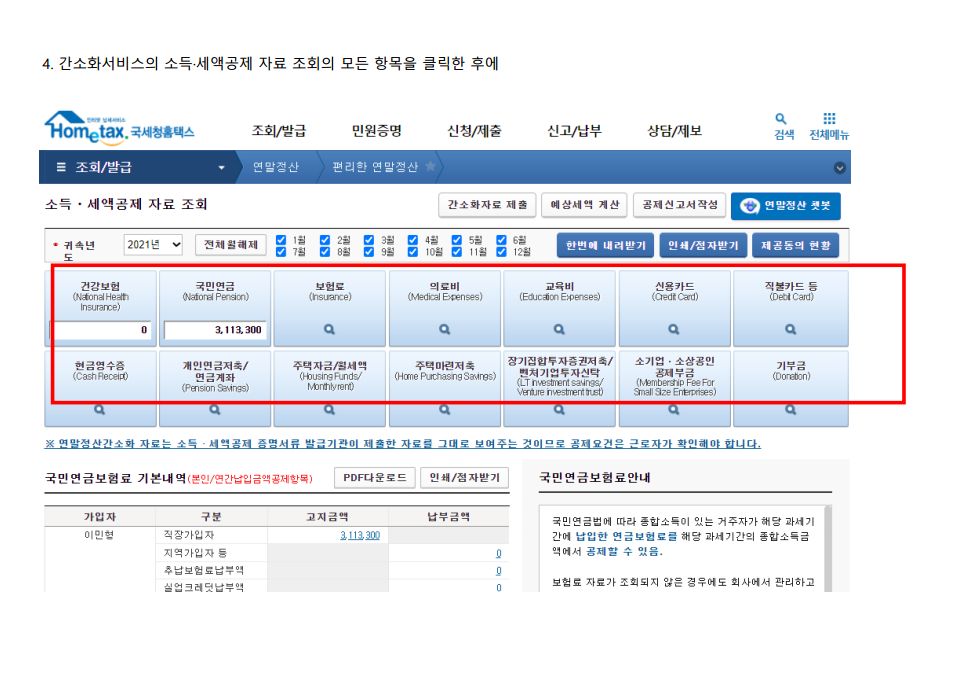Screen dimensions: 980x690
Task: Click the 건강보험 amount field showing 0
Action: 100,330
